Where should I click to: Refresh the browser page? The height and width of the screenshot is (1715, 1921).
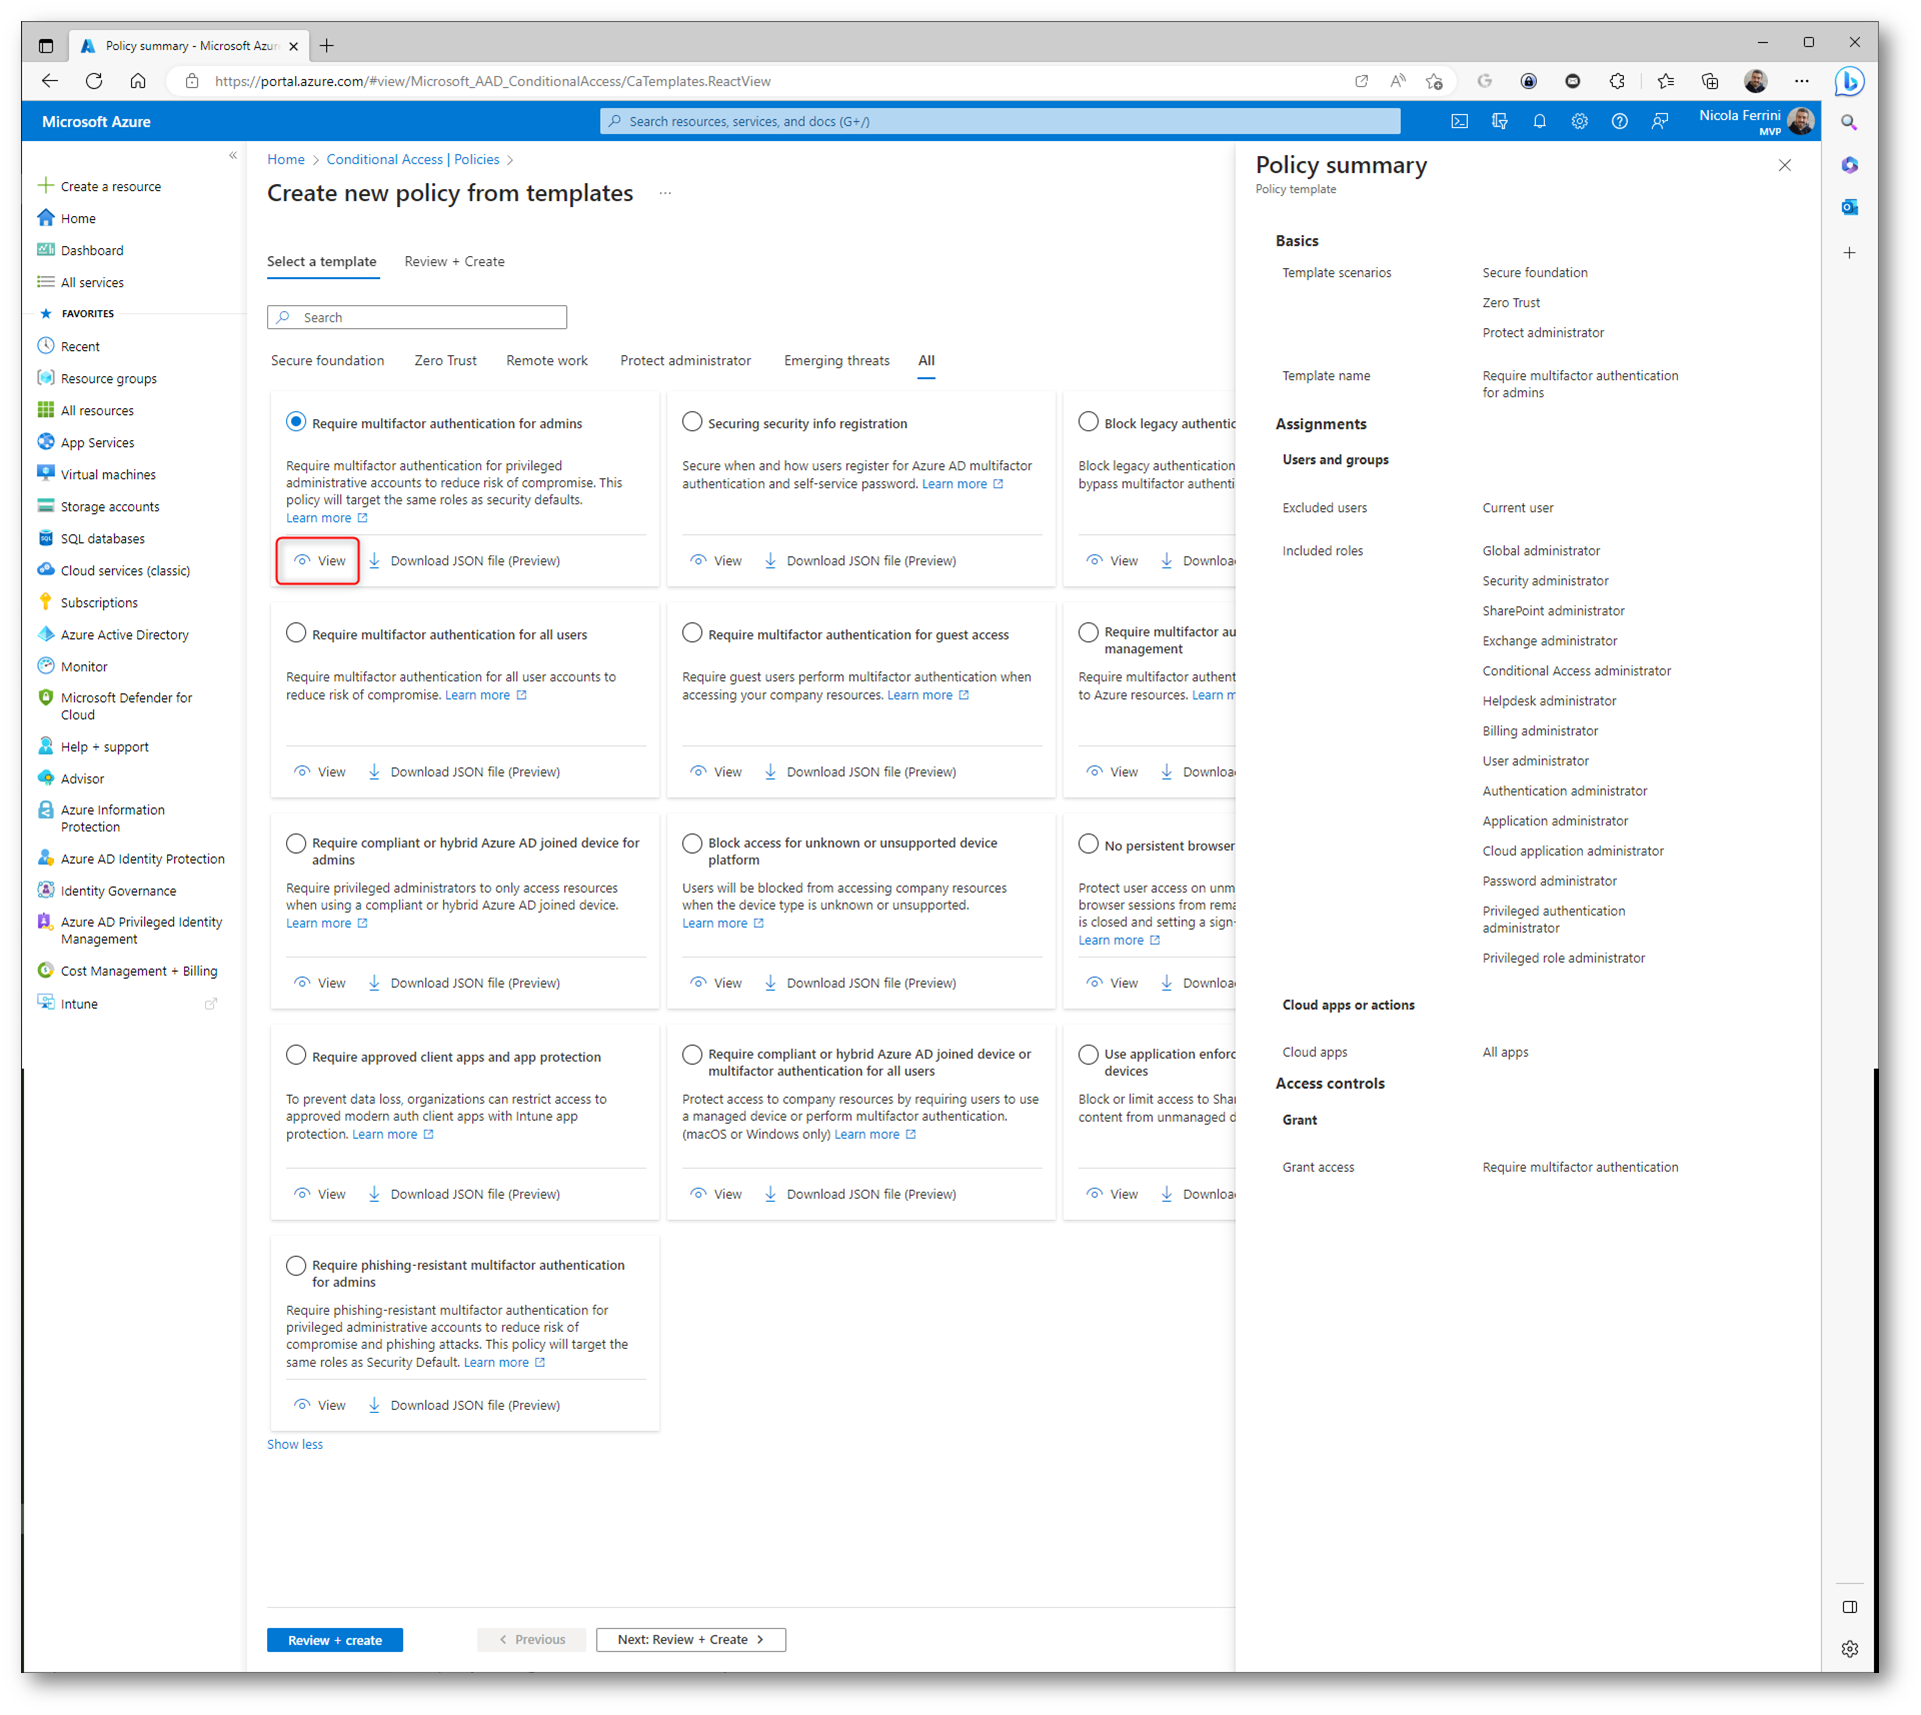click(94, 81)
